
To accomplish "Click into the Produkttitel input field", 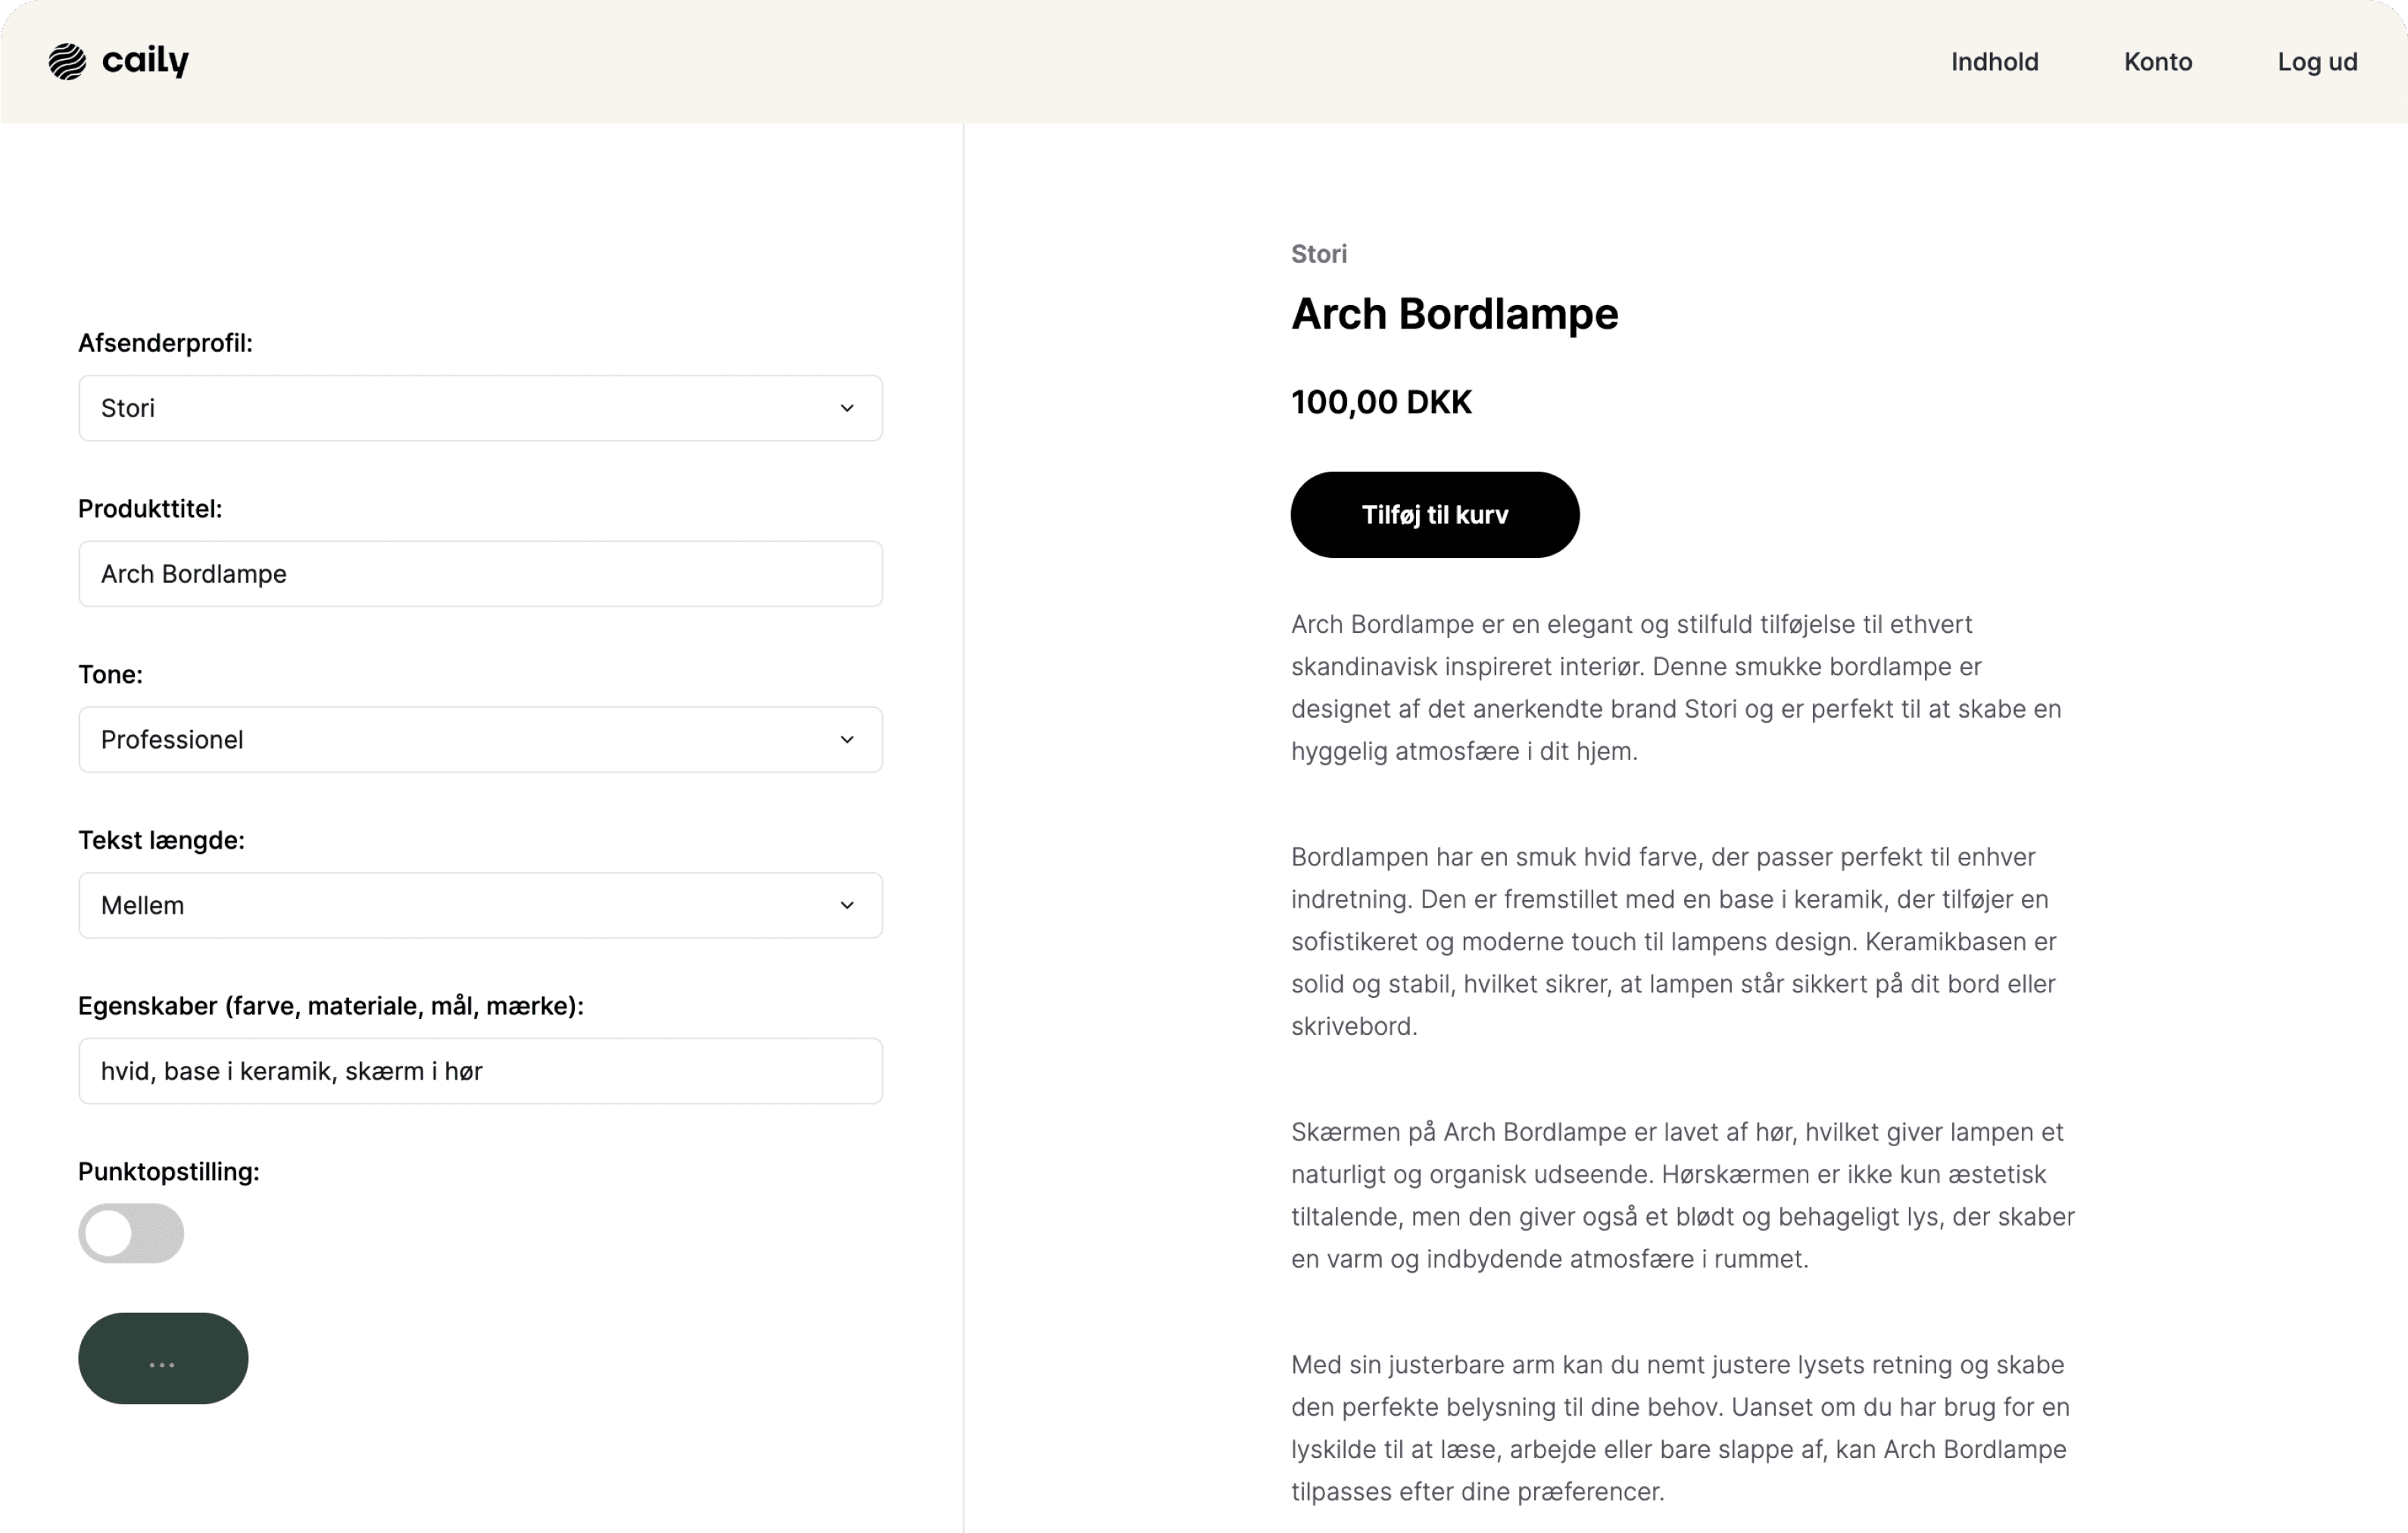I will pyautogui.click(x=480, y=574).
